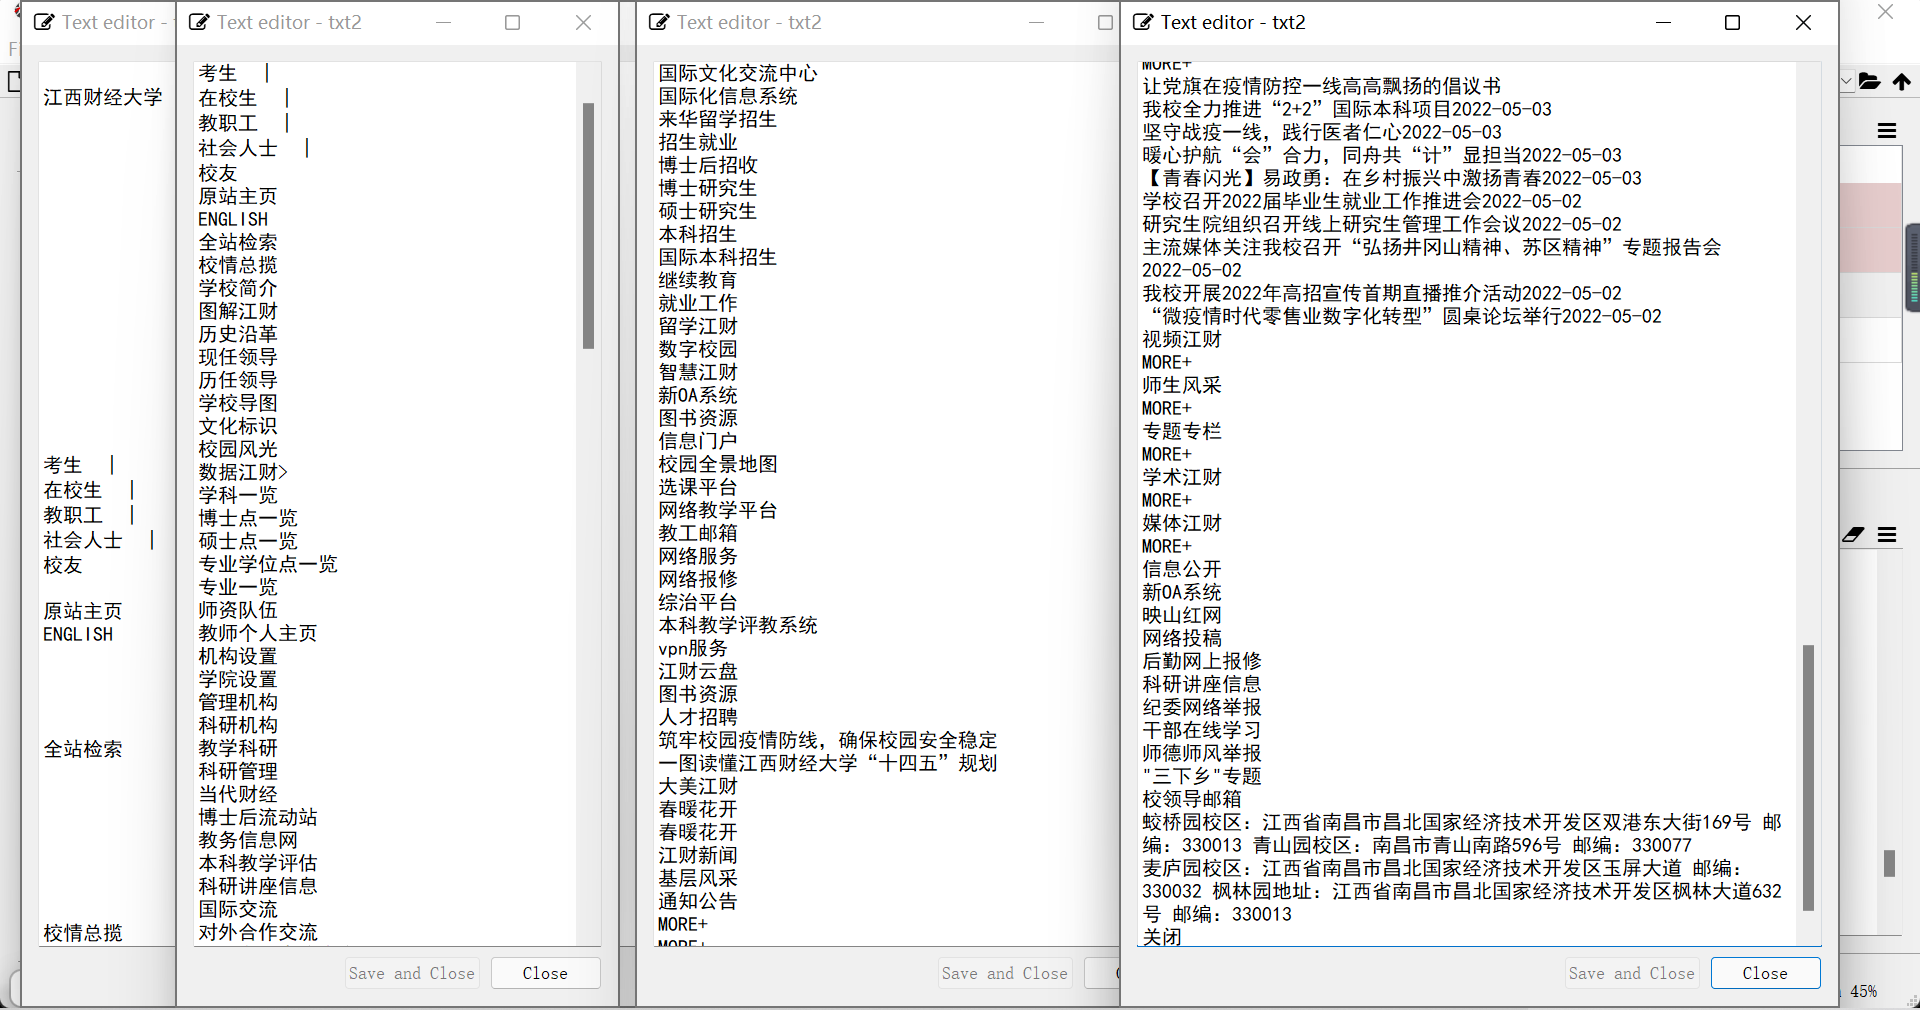Close the background application window behind the editors

tap(1885, 11)
